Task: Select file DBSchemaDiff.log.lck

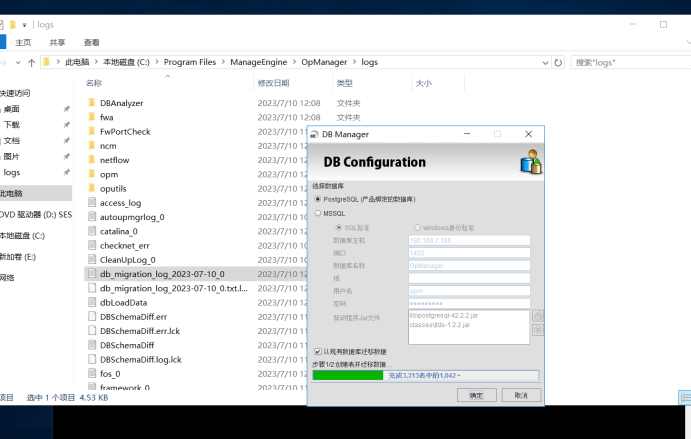Action: [141, 359]
